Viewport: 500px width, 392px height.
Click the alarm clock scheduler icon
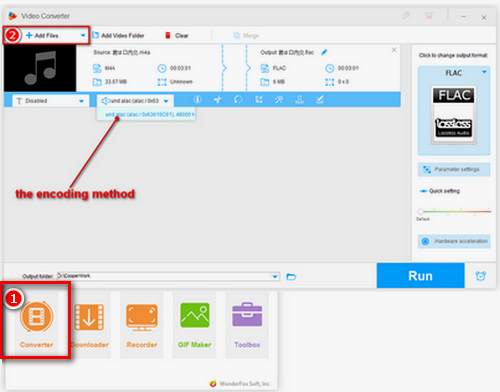pos(481,276)
